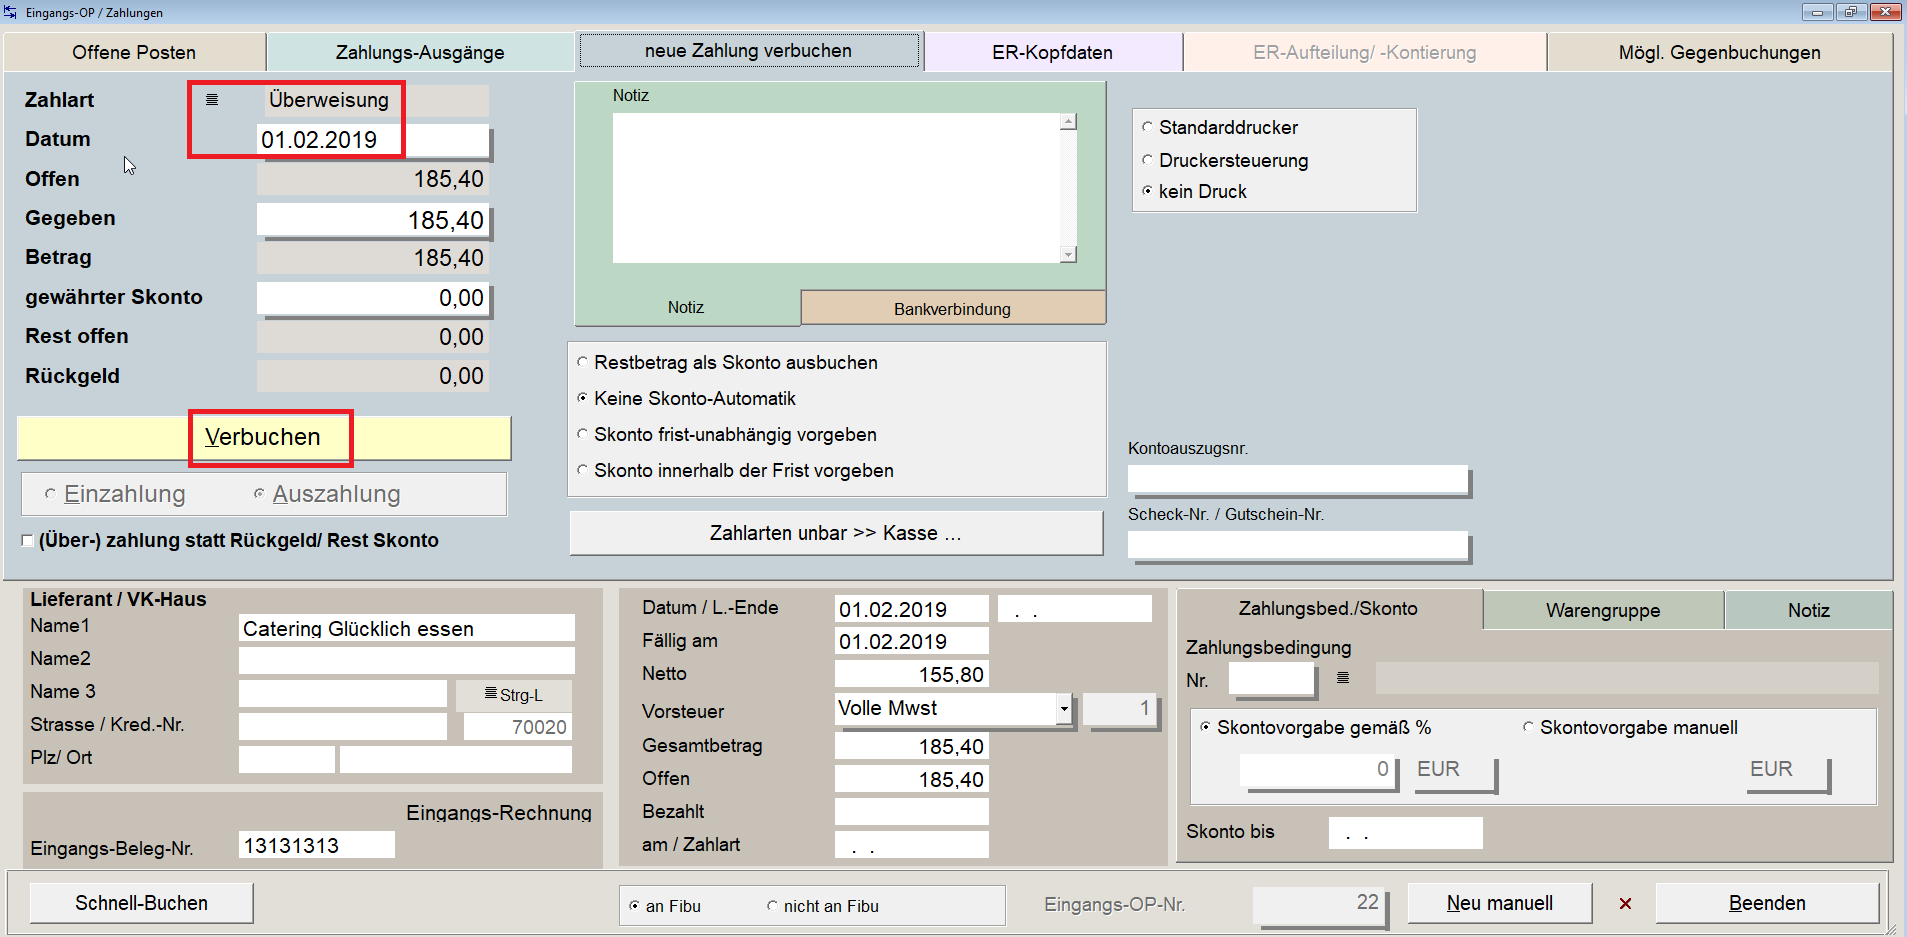Click the Neu manuell button
This screenshot has height=937, width=1907.
(x=1499, y=903)
